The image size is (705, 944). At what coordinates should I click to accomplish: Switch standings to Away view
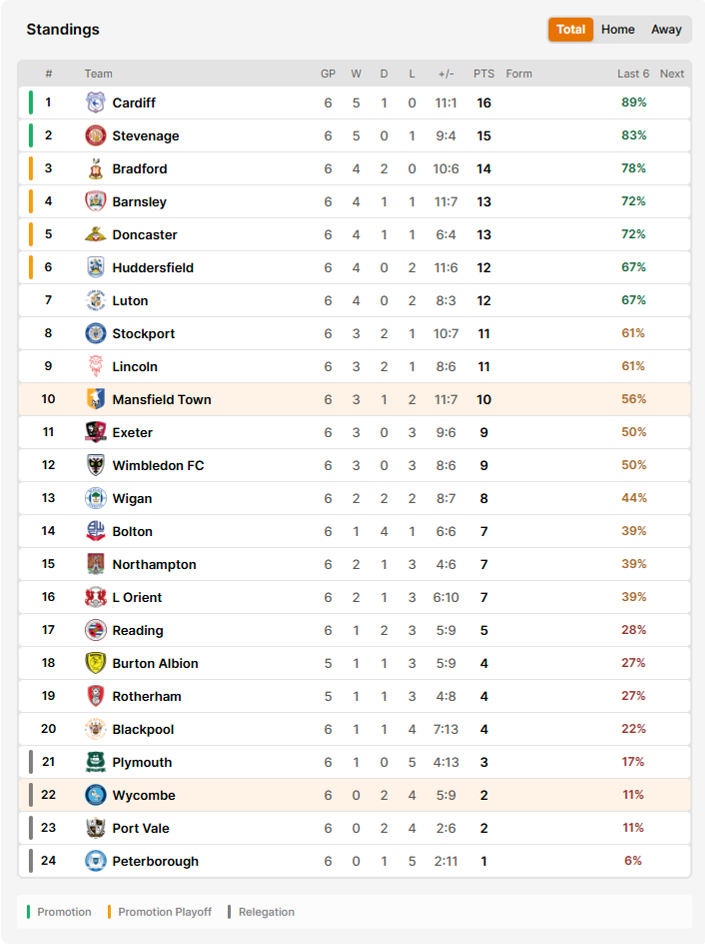point(666,30)
